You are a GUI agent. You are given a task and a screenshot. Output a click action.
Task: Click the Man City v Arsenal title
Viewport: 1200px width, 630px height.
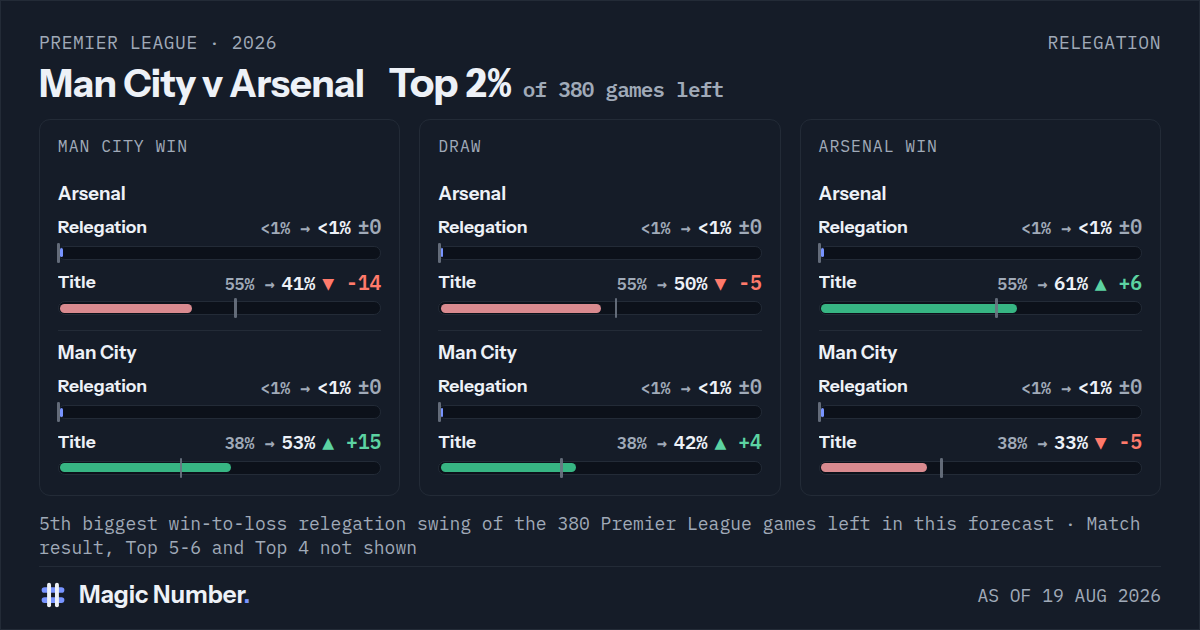point(201,84)
